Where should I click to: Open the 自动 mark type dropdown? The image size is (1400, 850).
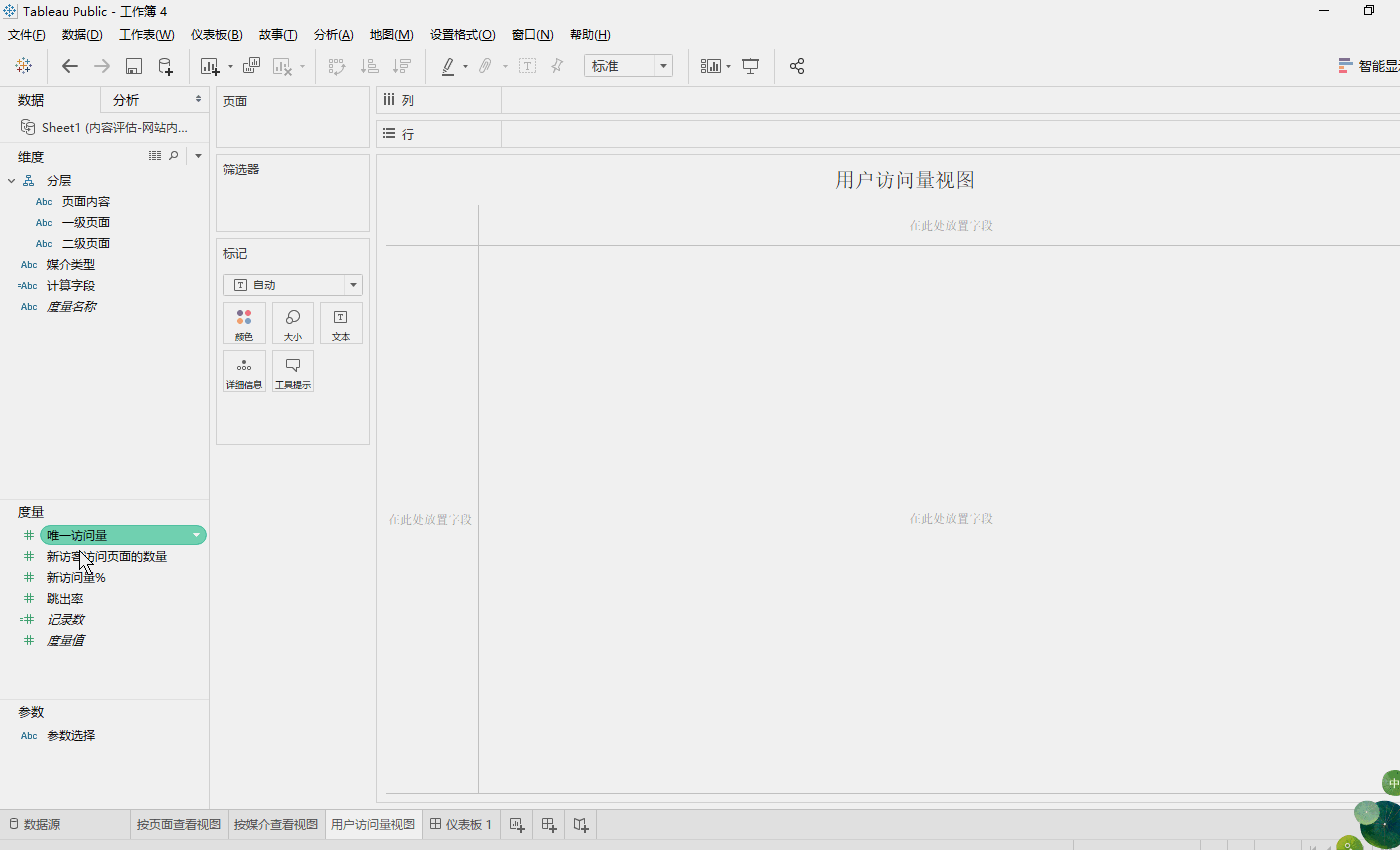pos(293,285)
